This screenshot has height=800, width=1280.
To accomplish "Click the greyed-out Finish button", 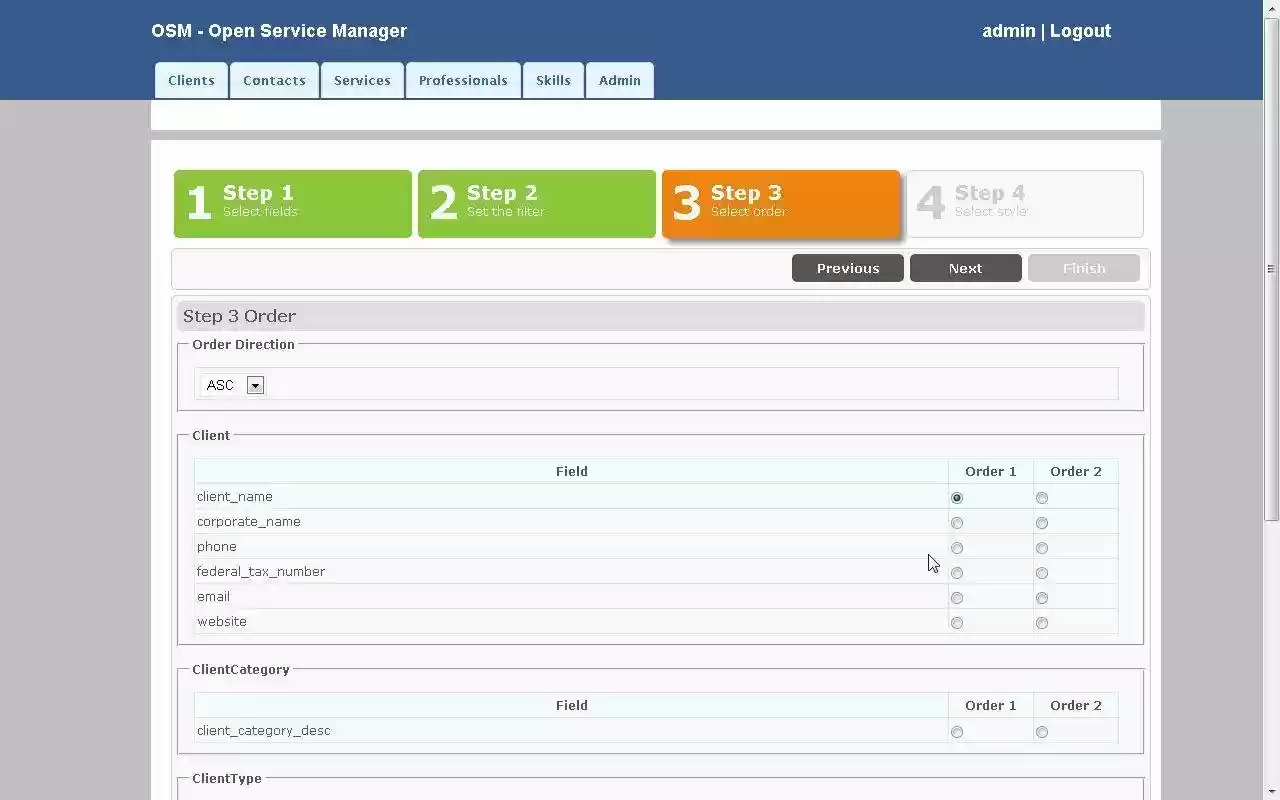I will (x=1084, y=268).
